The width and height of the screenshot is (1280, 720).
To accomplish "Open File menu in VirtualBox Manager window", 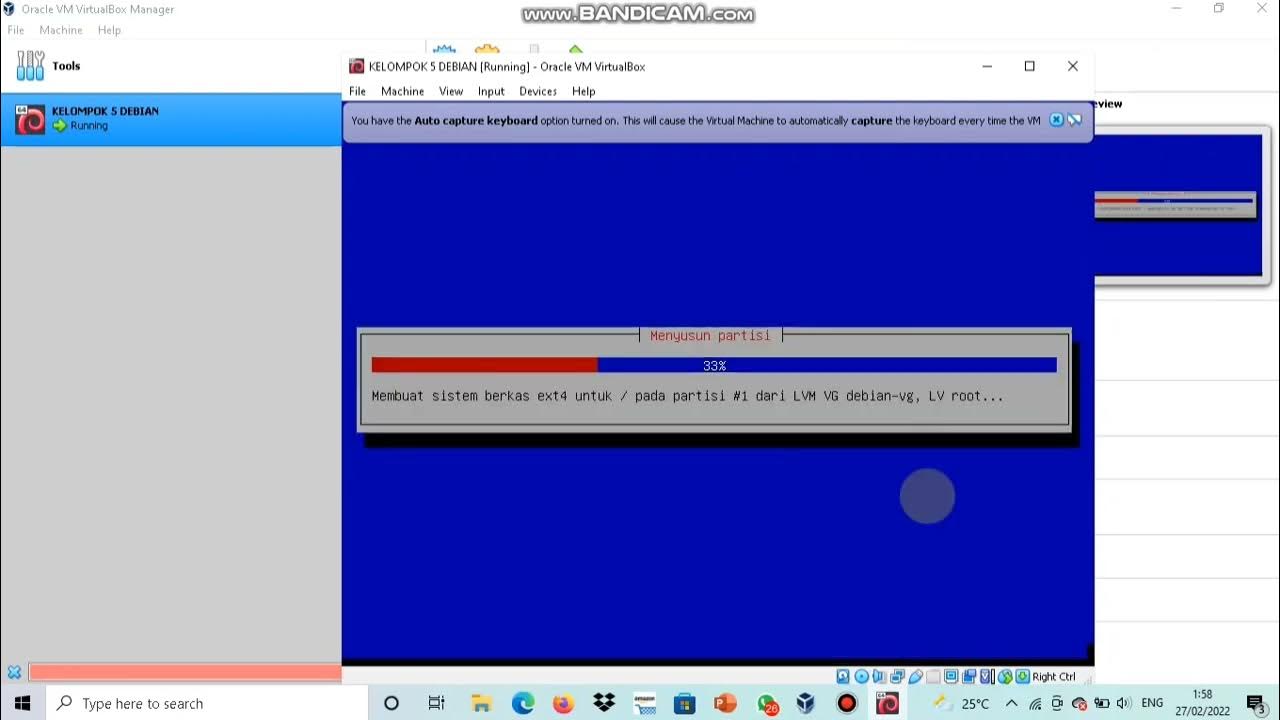I will (16, 30).
